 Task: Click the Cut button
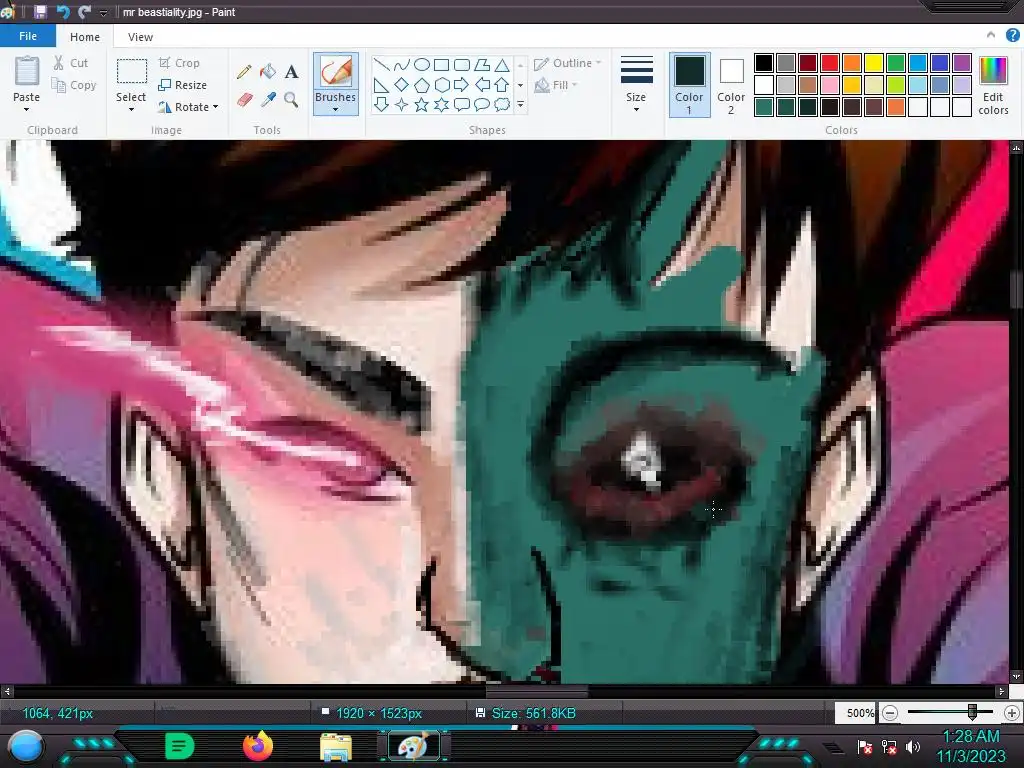click(71, 63)
